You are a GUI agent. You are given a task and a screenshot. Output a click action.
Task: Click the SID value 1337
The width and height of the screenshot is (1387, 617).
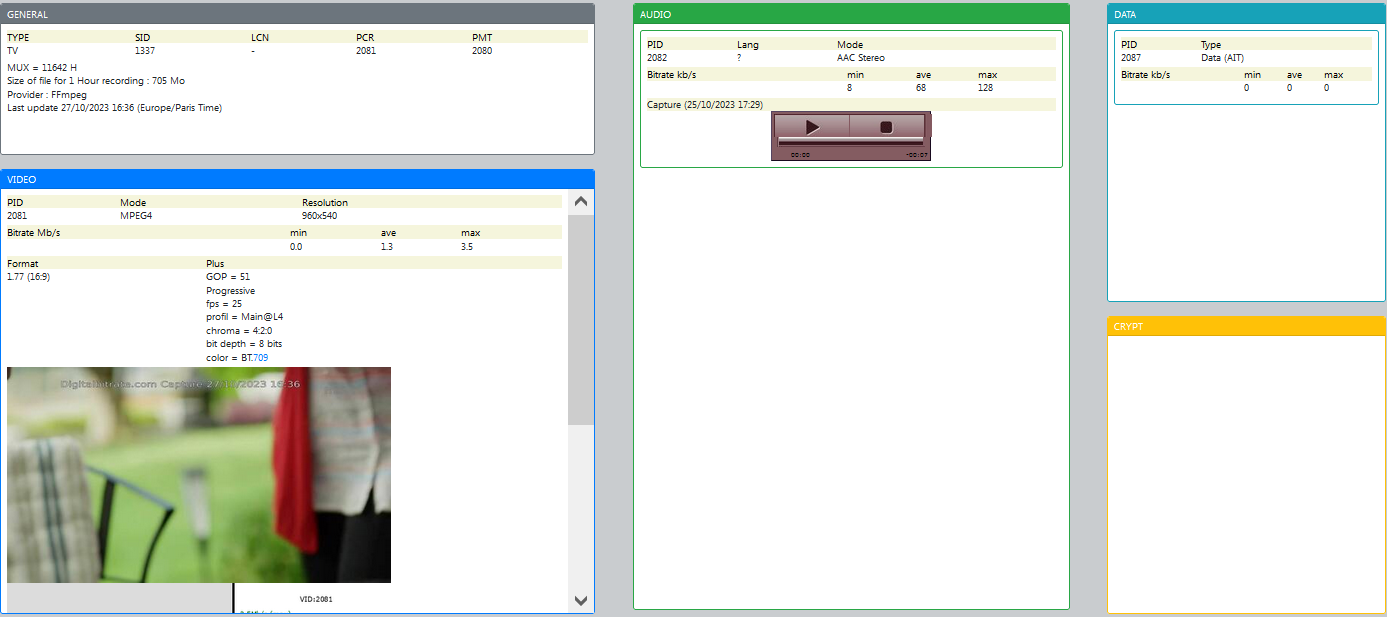pyautogui.click(x=145, y=50)
